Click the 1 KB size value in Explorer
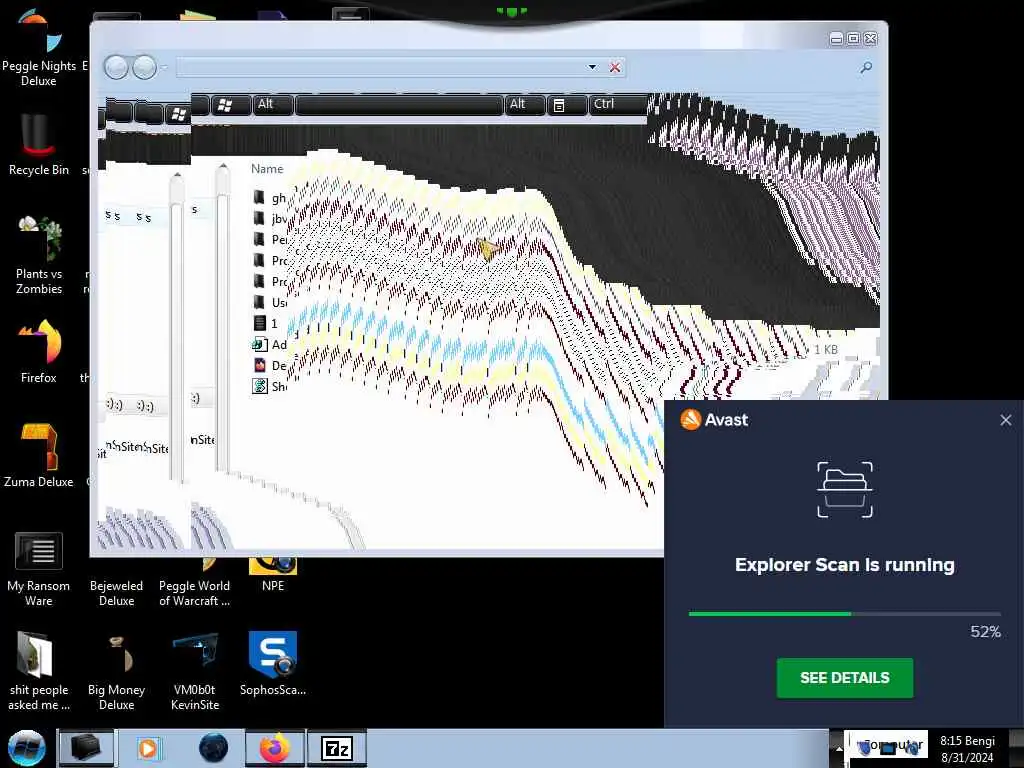This screenshot has height=768, width=1024. (825, 349)
